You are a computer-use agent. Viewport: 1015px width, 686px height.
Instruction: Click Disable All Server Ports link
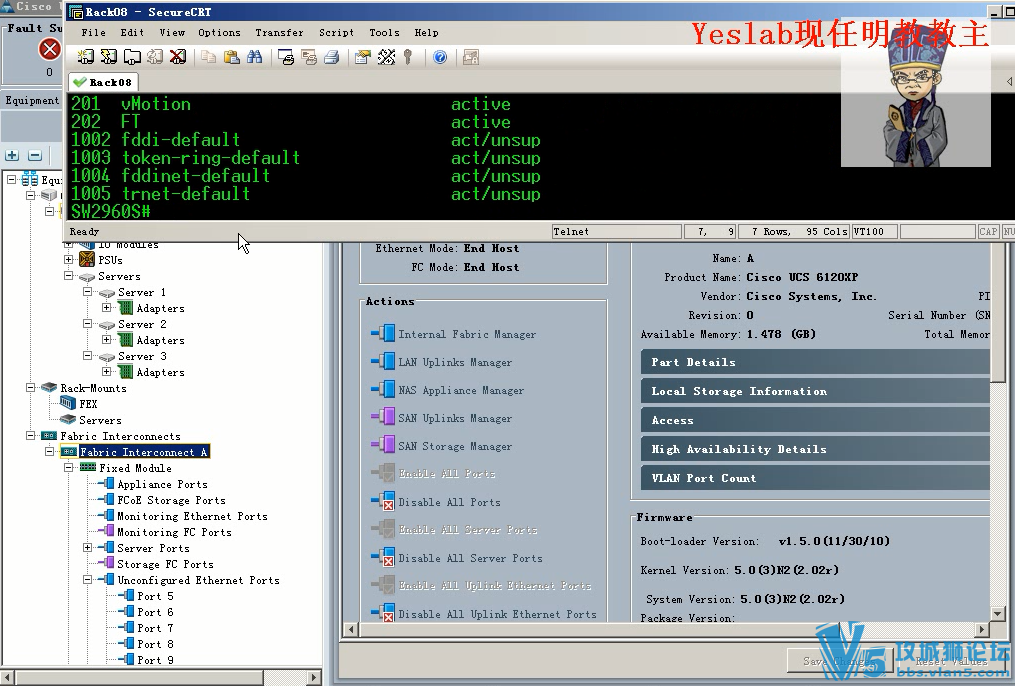pyautogui.click(x=470, y=558)
